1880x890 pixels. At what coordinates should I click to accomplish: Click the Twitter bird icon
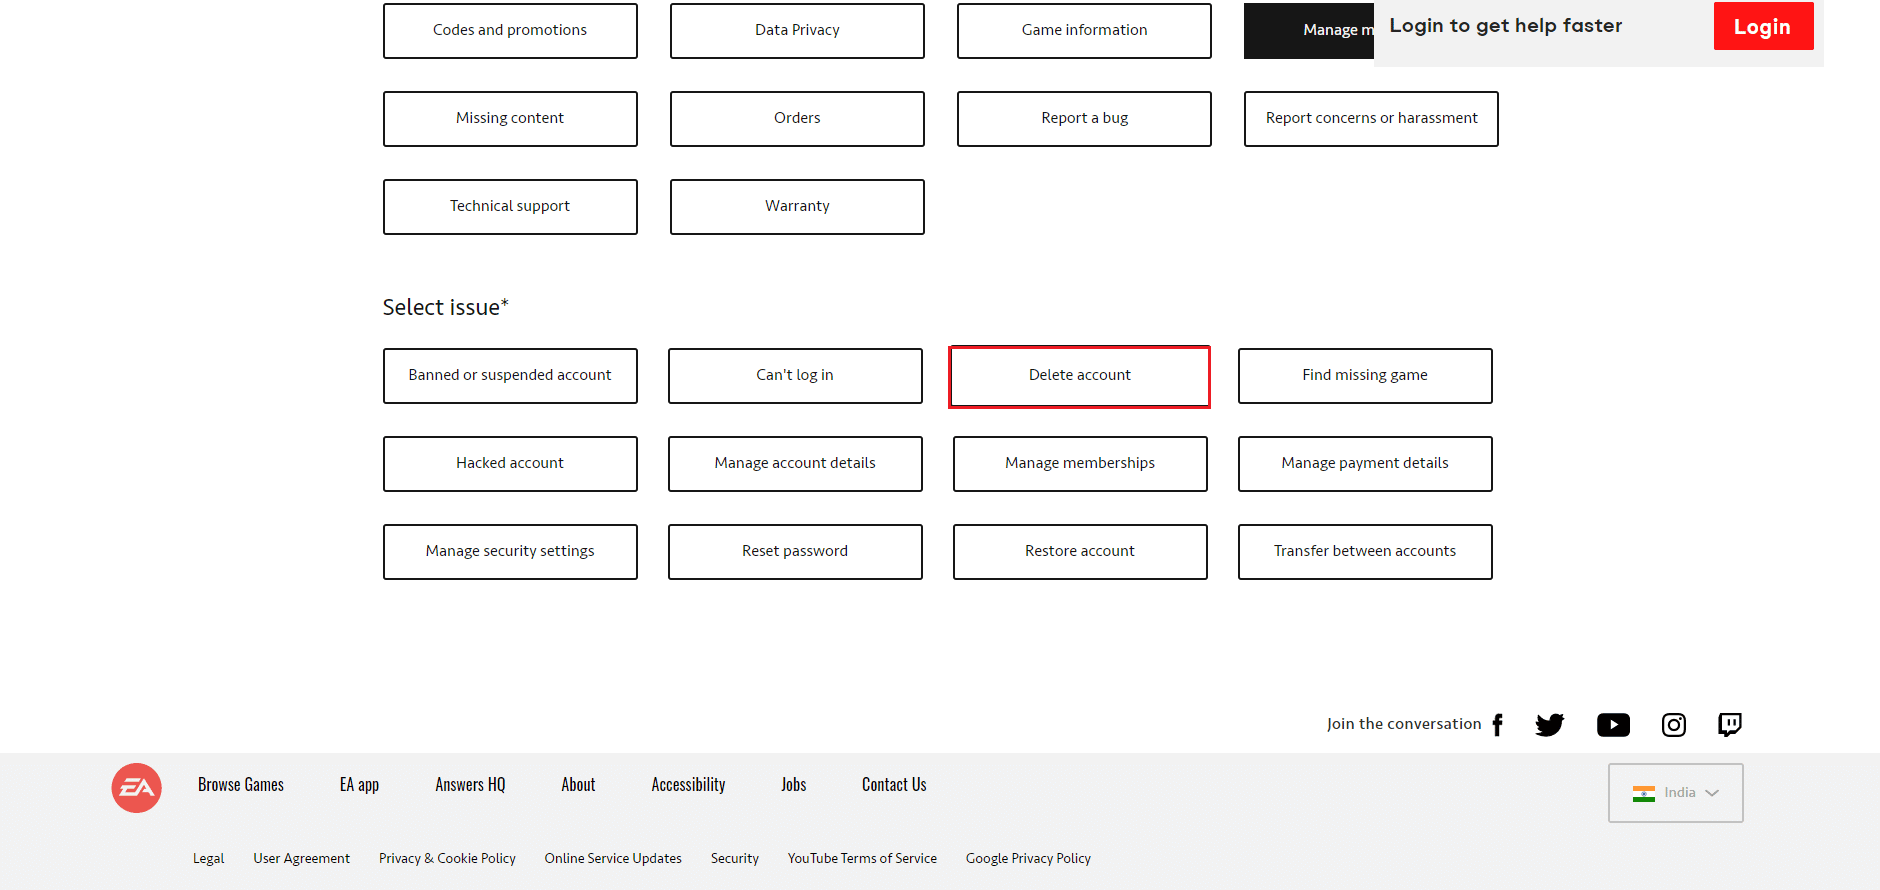click(x=1549, y=725)
